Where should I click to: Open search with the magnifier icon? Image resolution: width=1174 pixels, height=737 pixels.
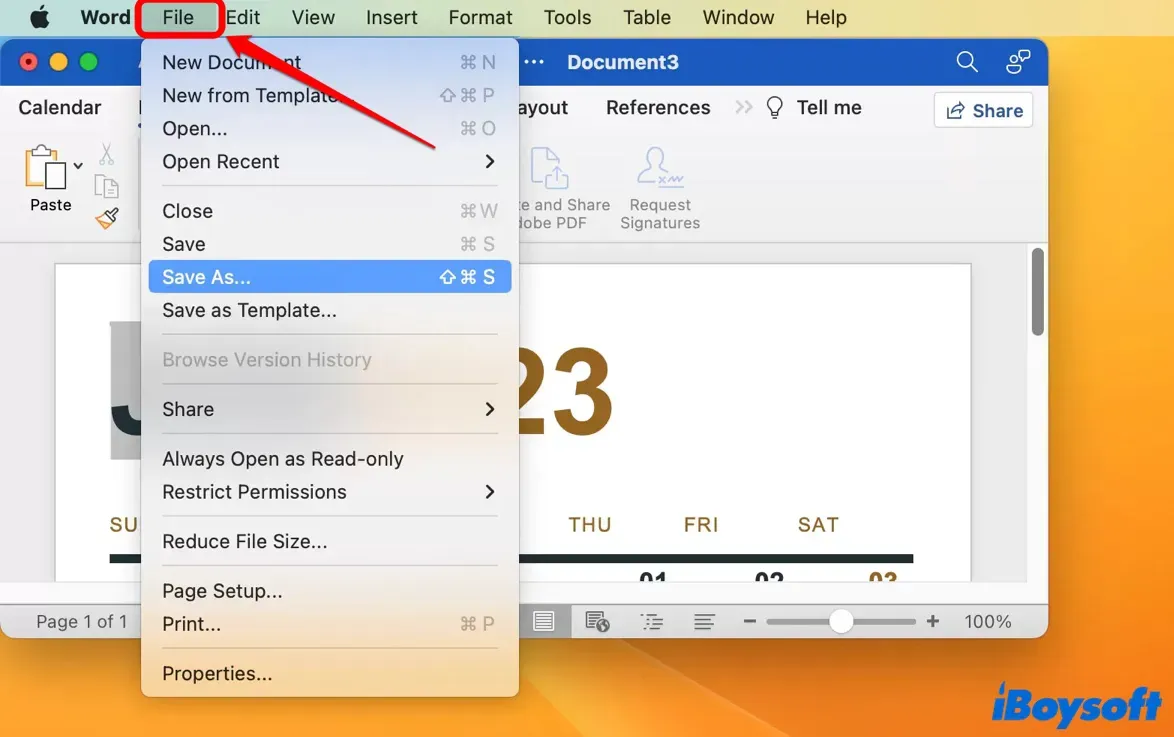click(967, 61)
